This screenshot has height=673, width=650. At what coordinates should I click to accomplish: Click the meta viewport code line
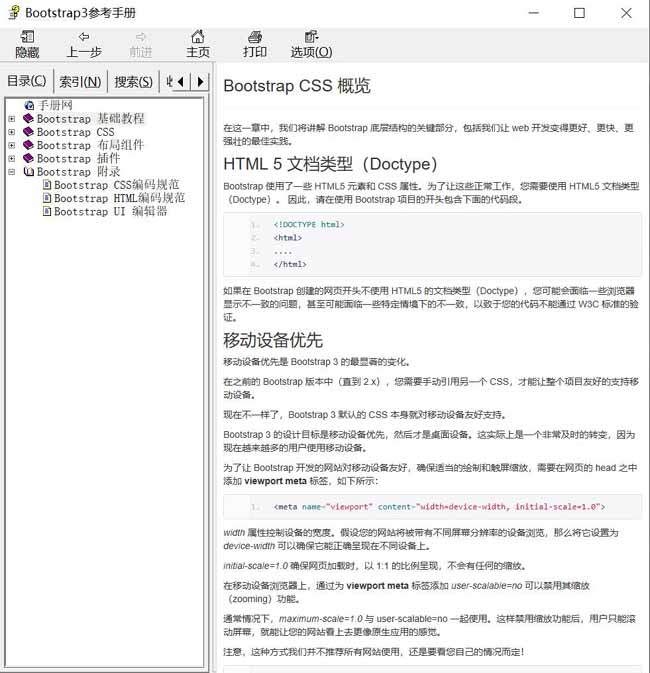click(x=439, y=507)
